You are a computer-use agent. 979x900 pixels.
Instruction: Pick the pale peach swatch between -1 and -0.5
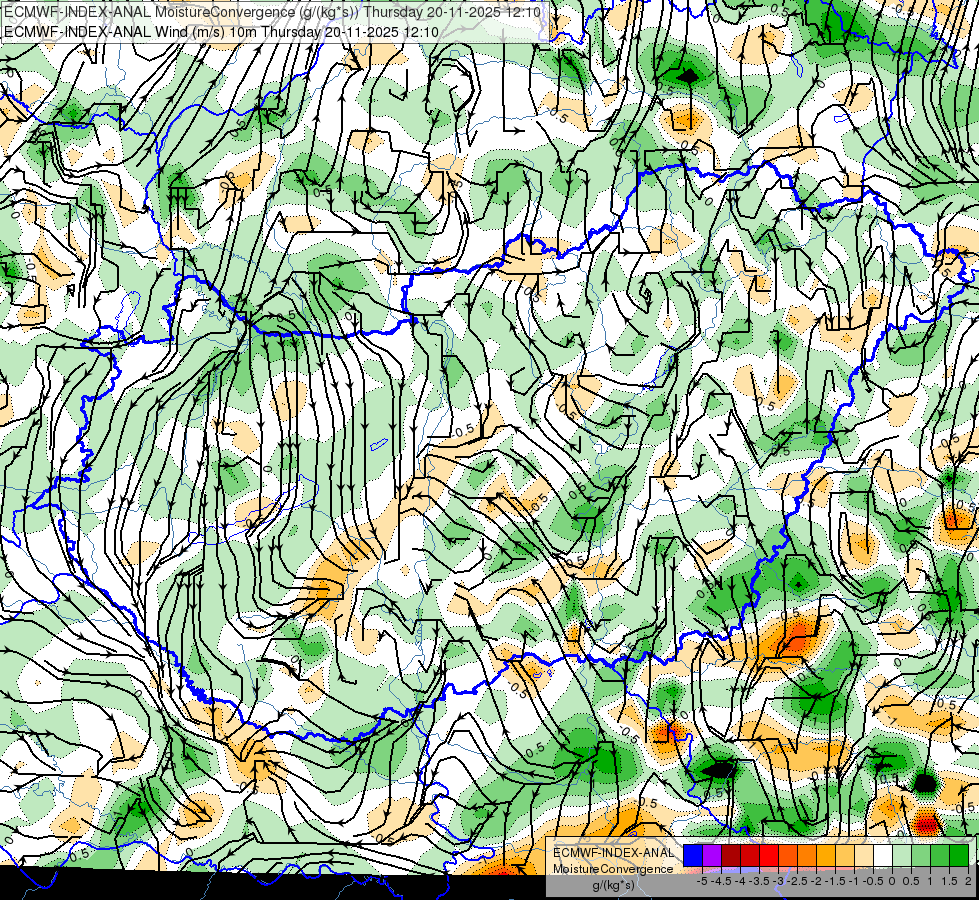(x=864, y=856)
